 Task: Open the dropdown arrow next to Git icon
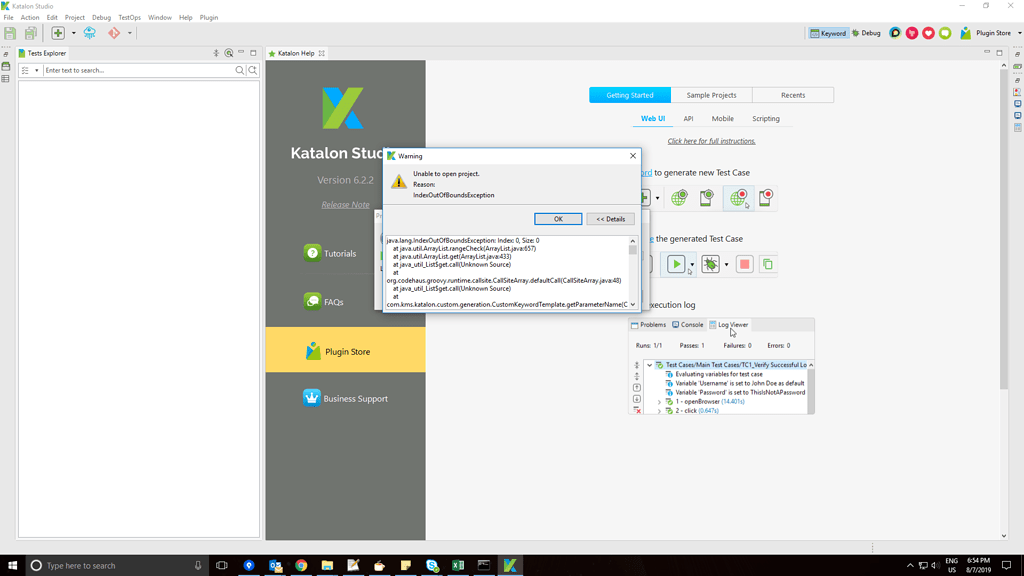[129, 33]
